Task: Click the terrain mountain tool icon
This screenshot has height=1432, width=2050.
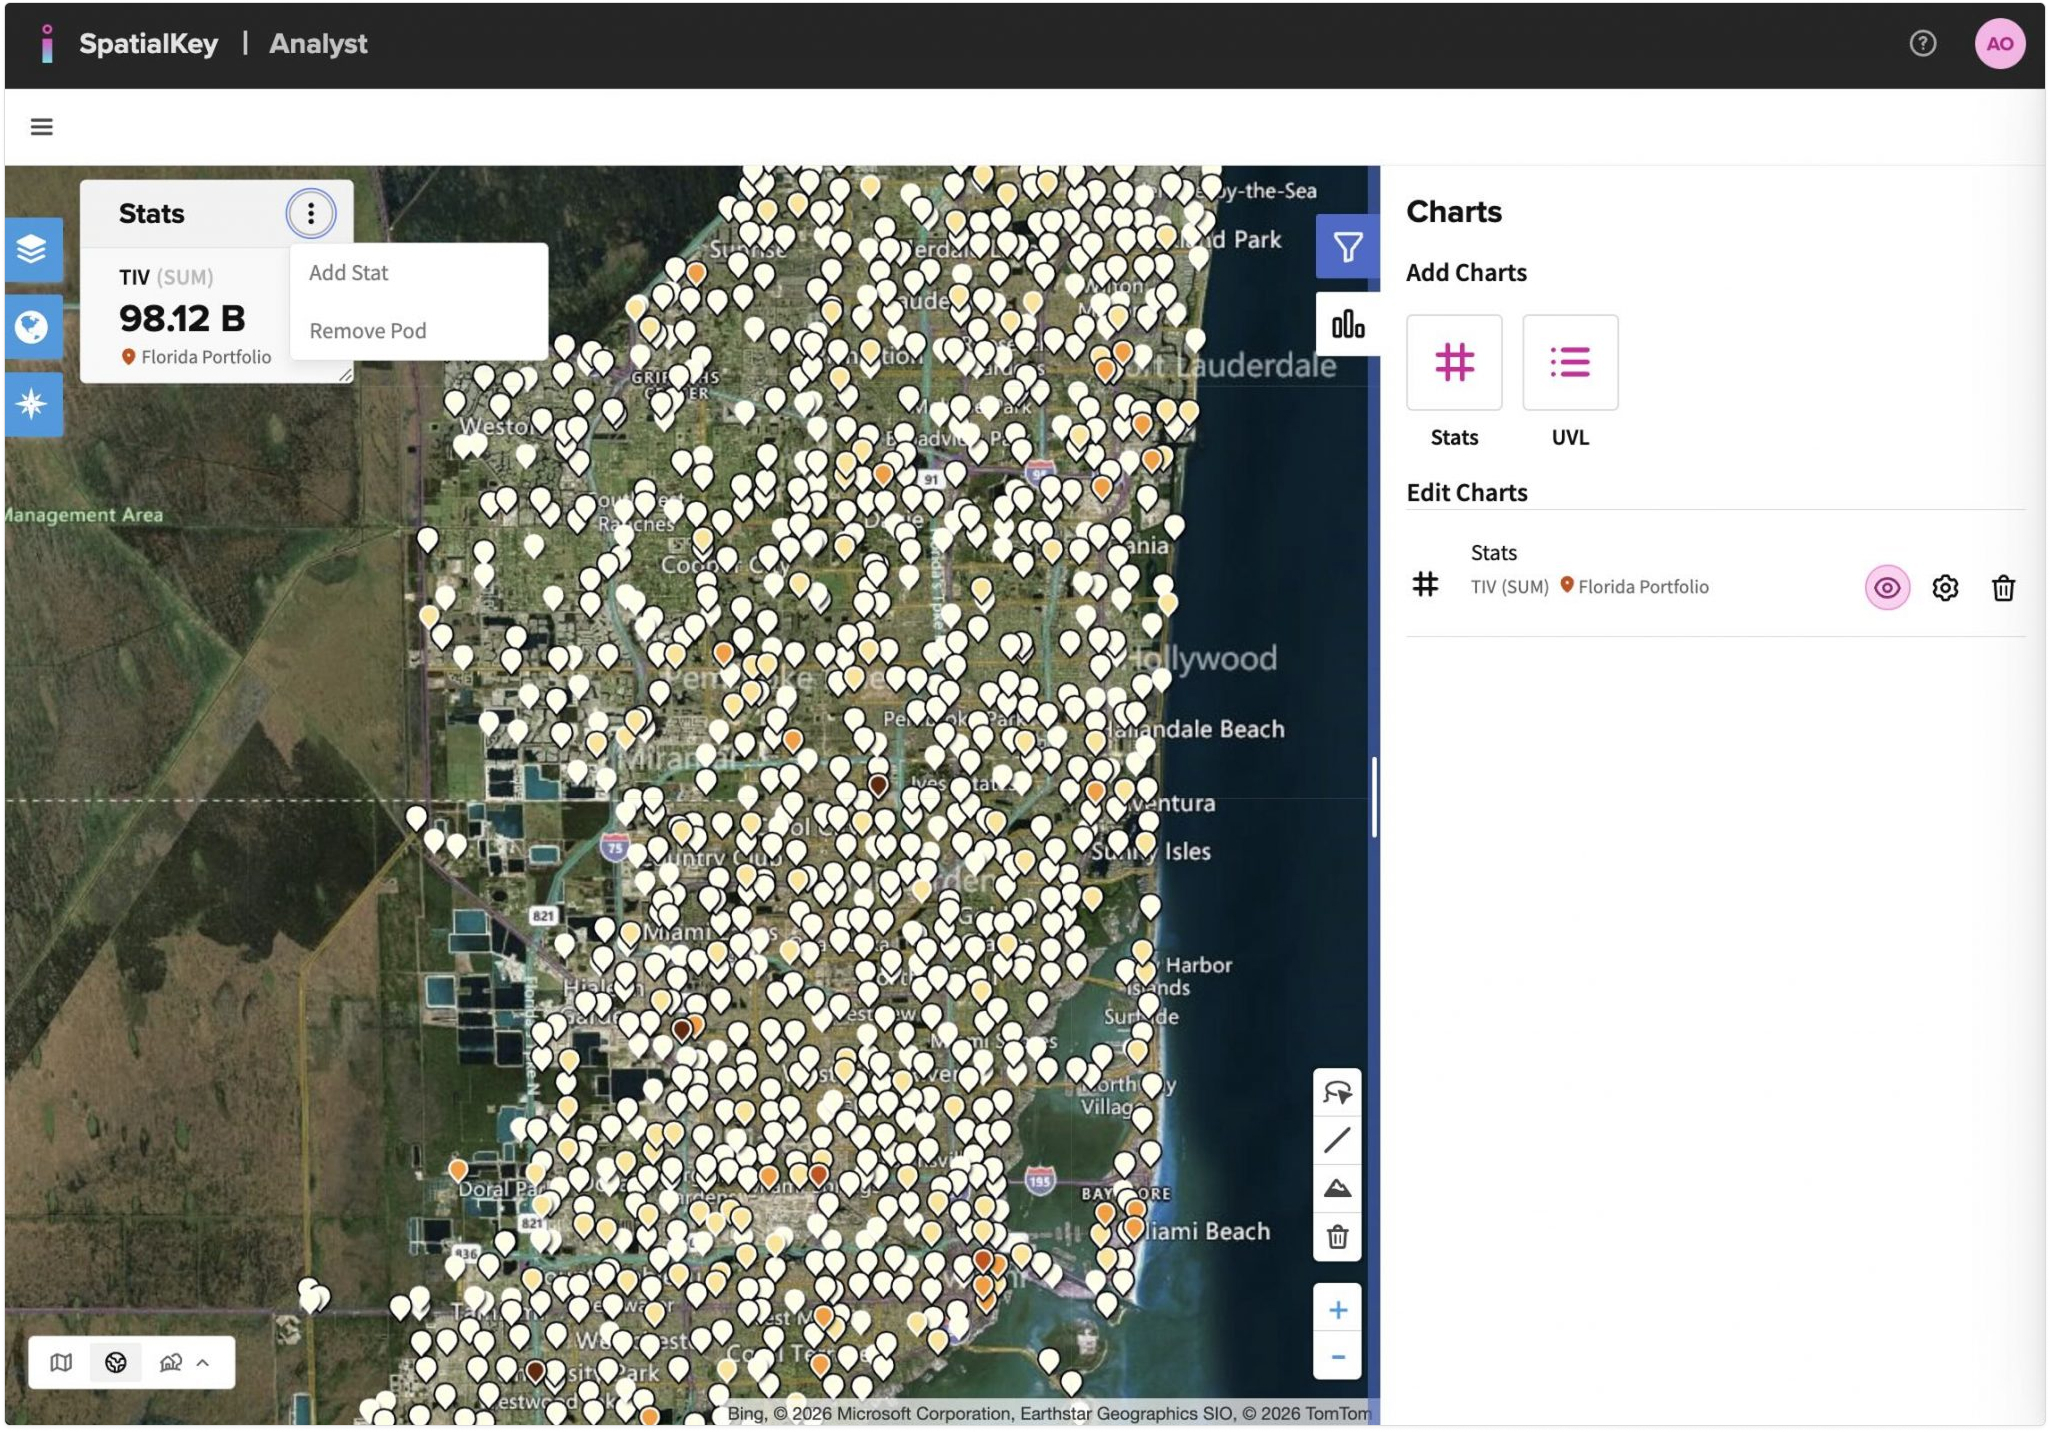Action: click(x=1337, y=1188)
